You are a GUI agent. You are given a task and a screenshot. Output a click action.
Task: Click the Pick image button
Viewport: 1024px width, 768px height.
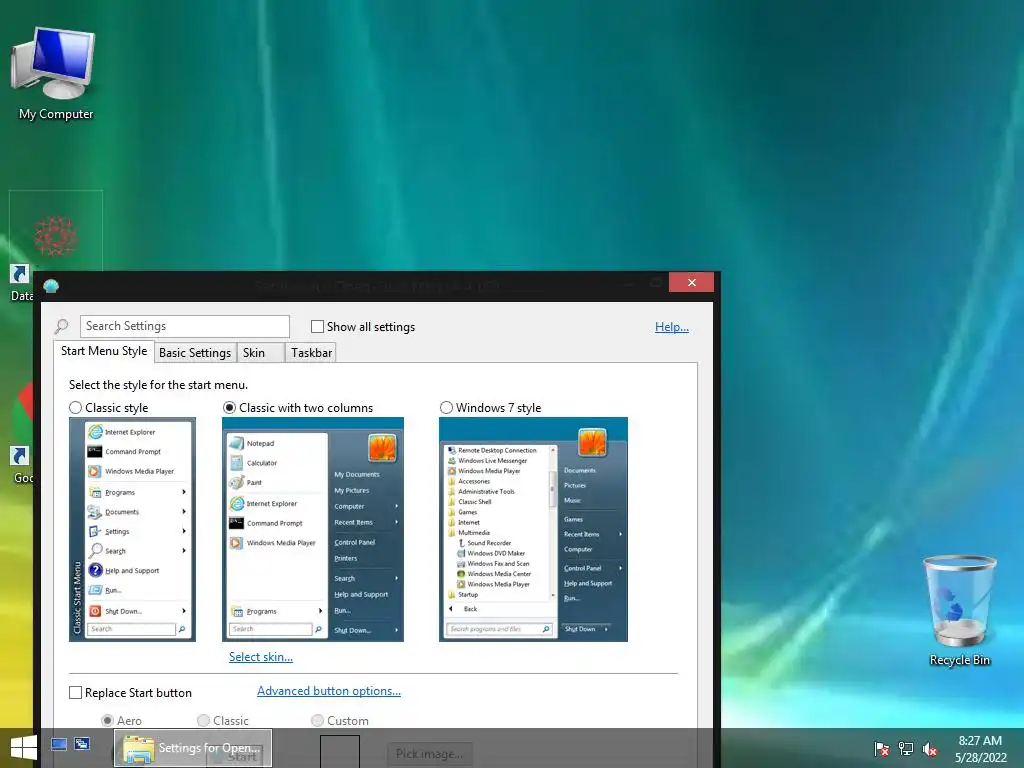pos(429,754)
